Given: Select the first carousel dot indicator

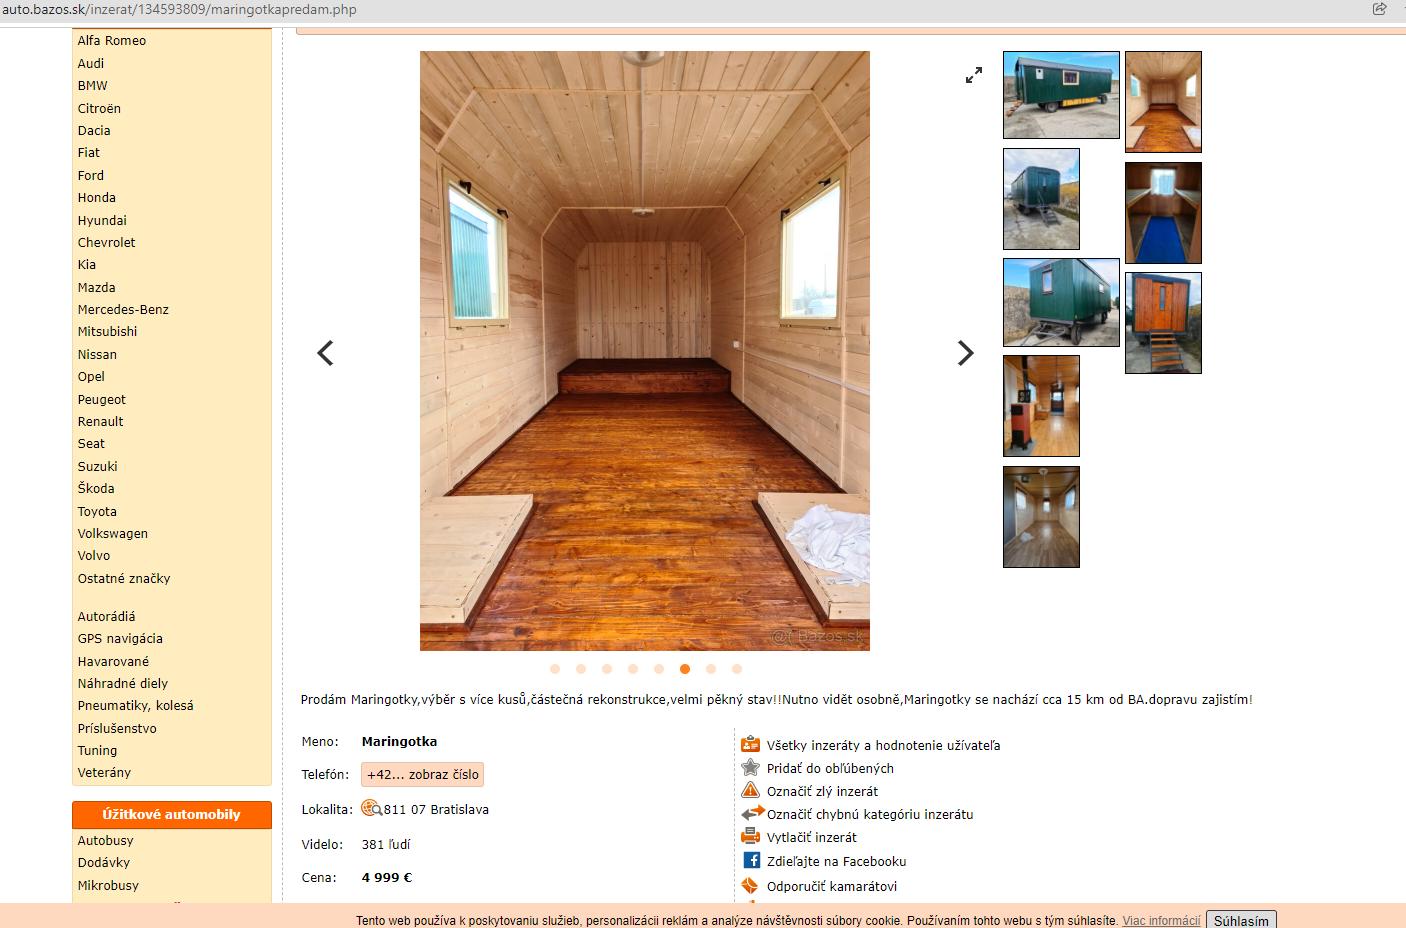Looking at the screenshot, I should pos(555,669).
